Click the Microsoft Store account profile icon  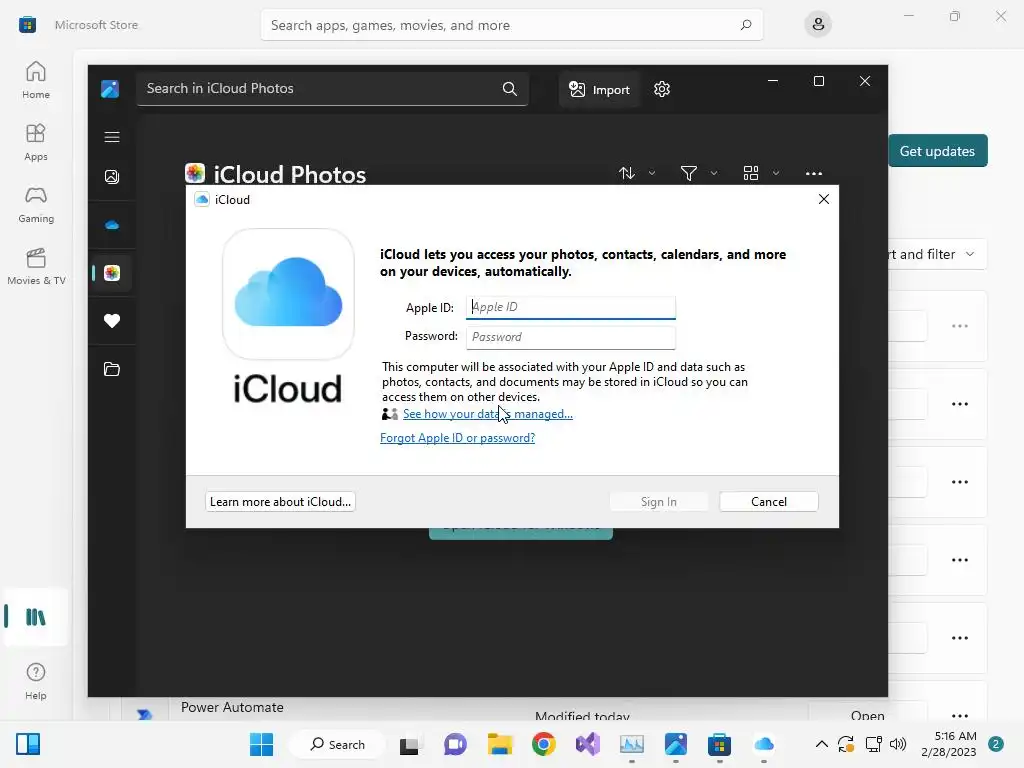point(818,25)
